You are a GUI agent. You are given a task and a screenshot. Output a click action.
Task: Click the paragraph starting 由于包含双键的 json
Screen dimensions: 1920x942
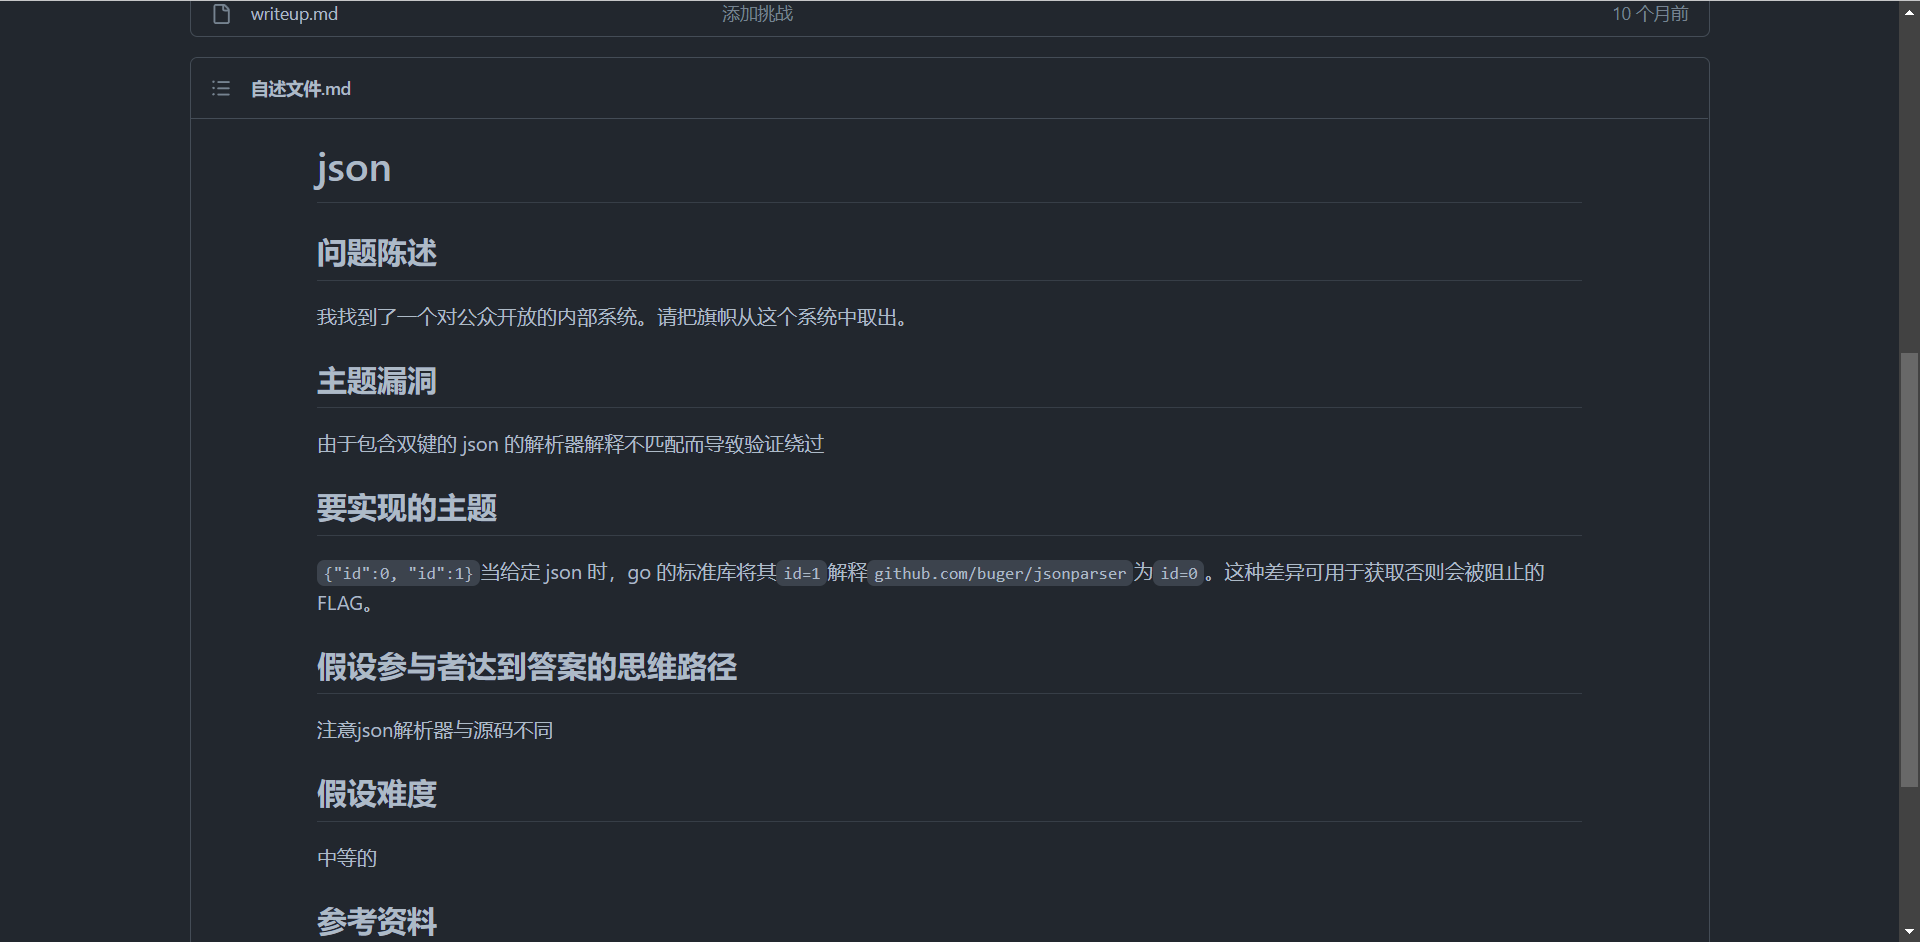(570, 444)
